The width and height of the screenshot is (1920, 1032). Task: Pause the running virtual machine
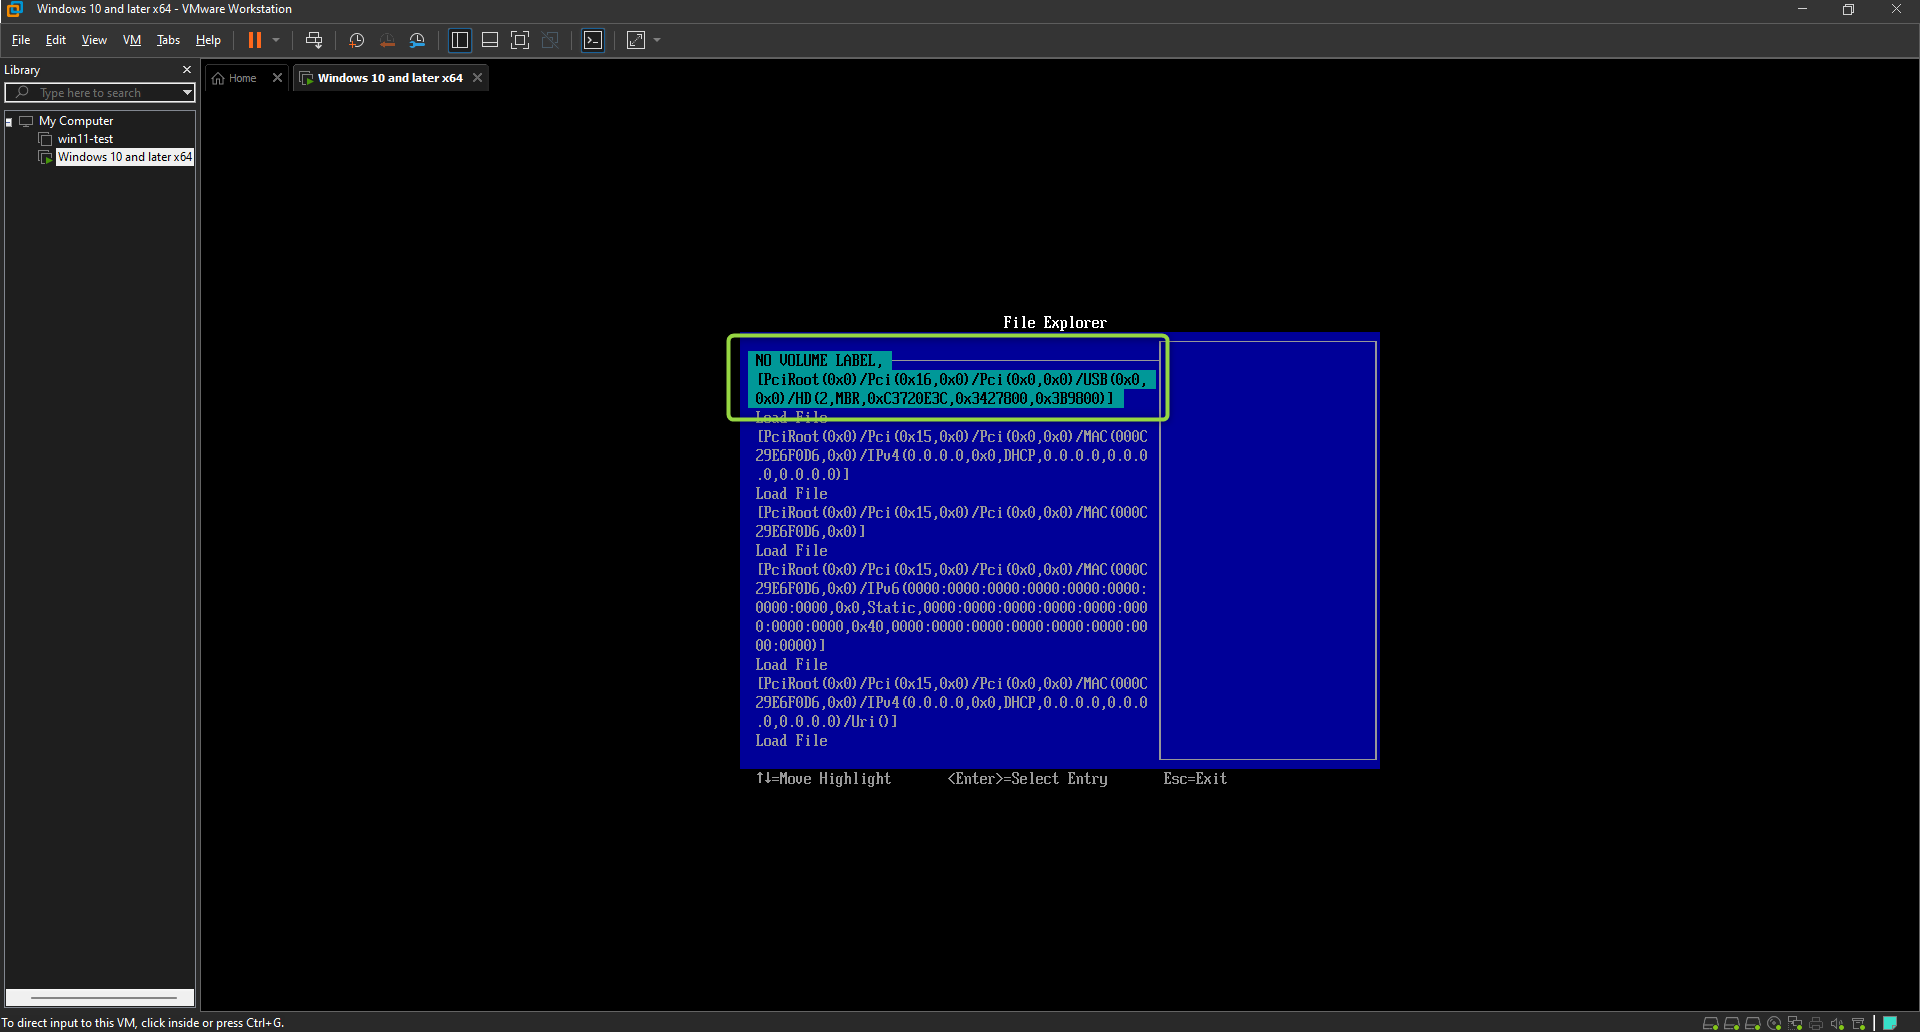pos(255,40)
